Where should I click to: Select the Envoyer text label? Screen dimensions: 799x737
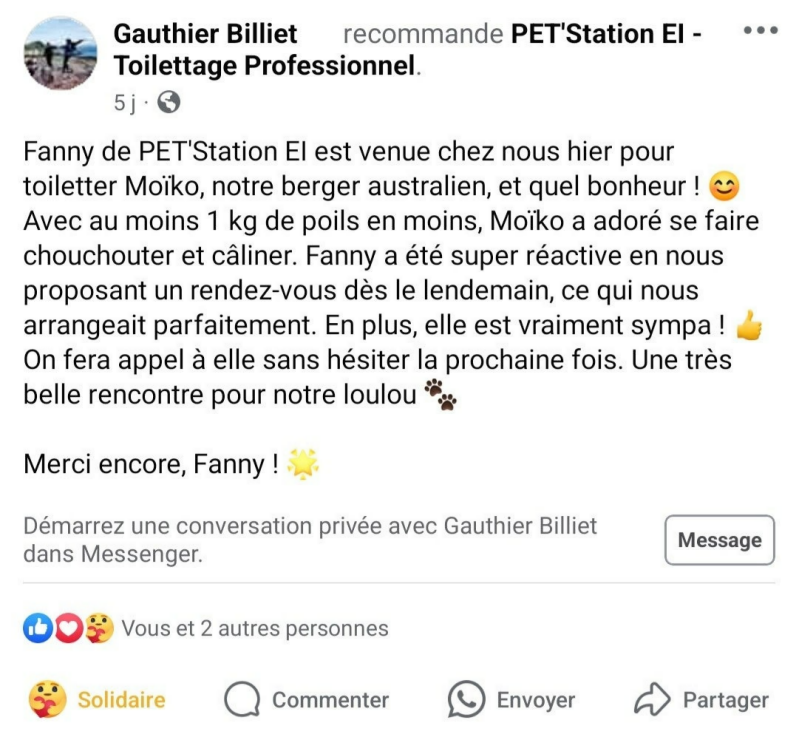[536, 700]
